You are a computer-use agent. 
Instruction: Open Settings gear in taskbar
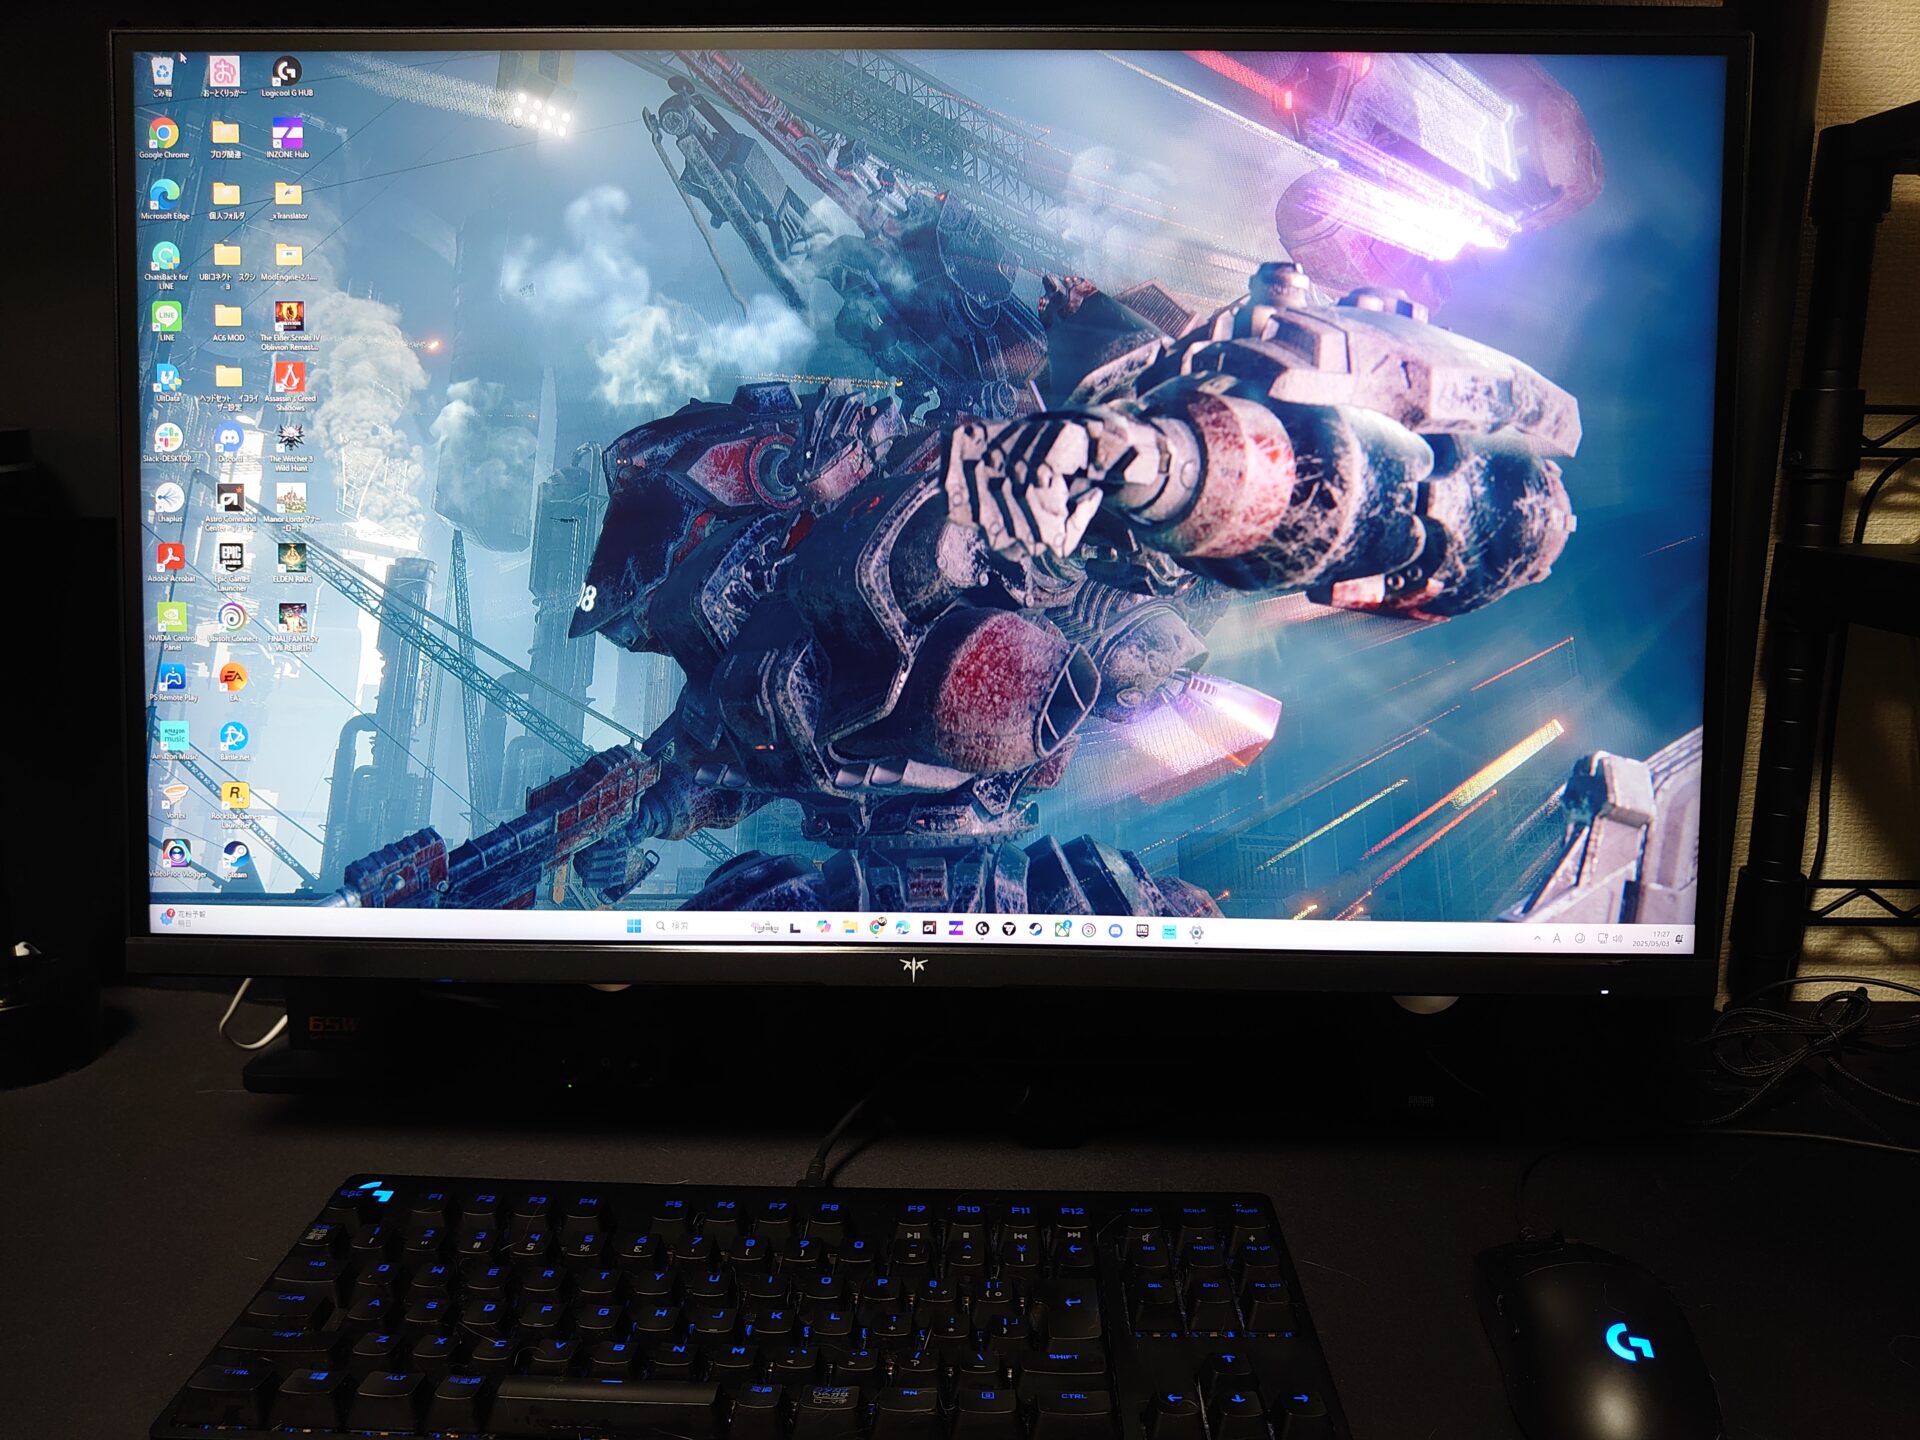1196,931
